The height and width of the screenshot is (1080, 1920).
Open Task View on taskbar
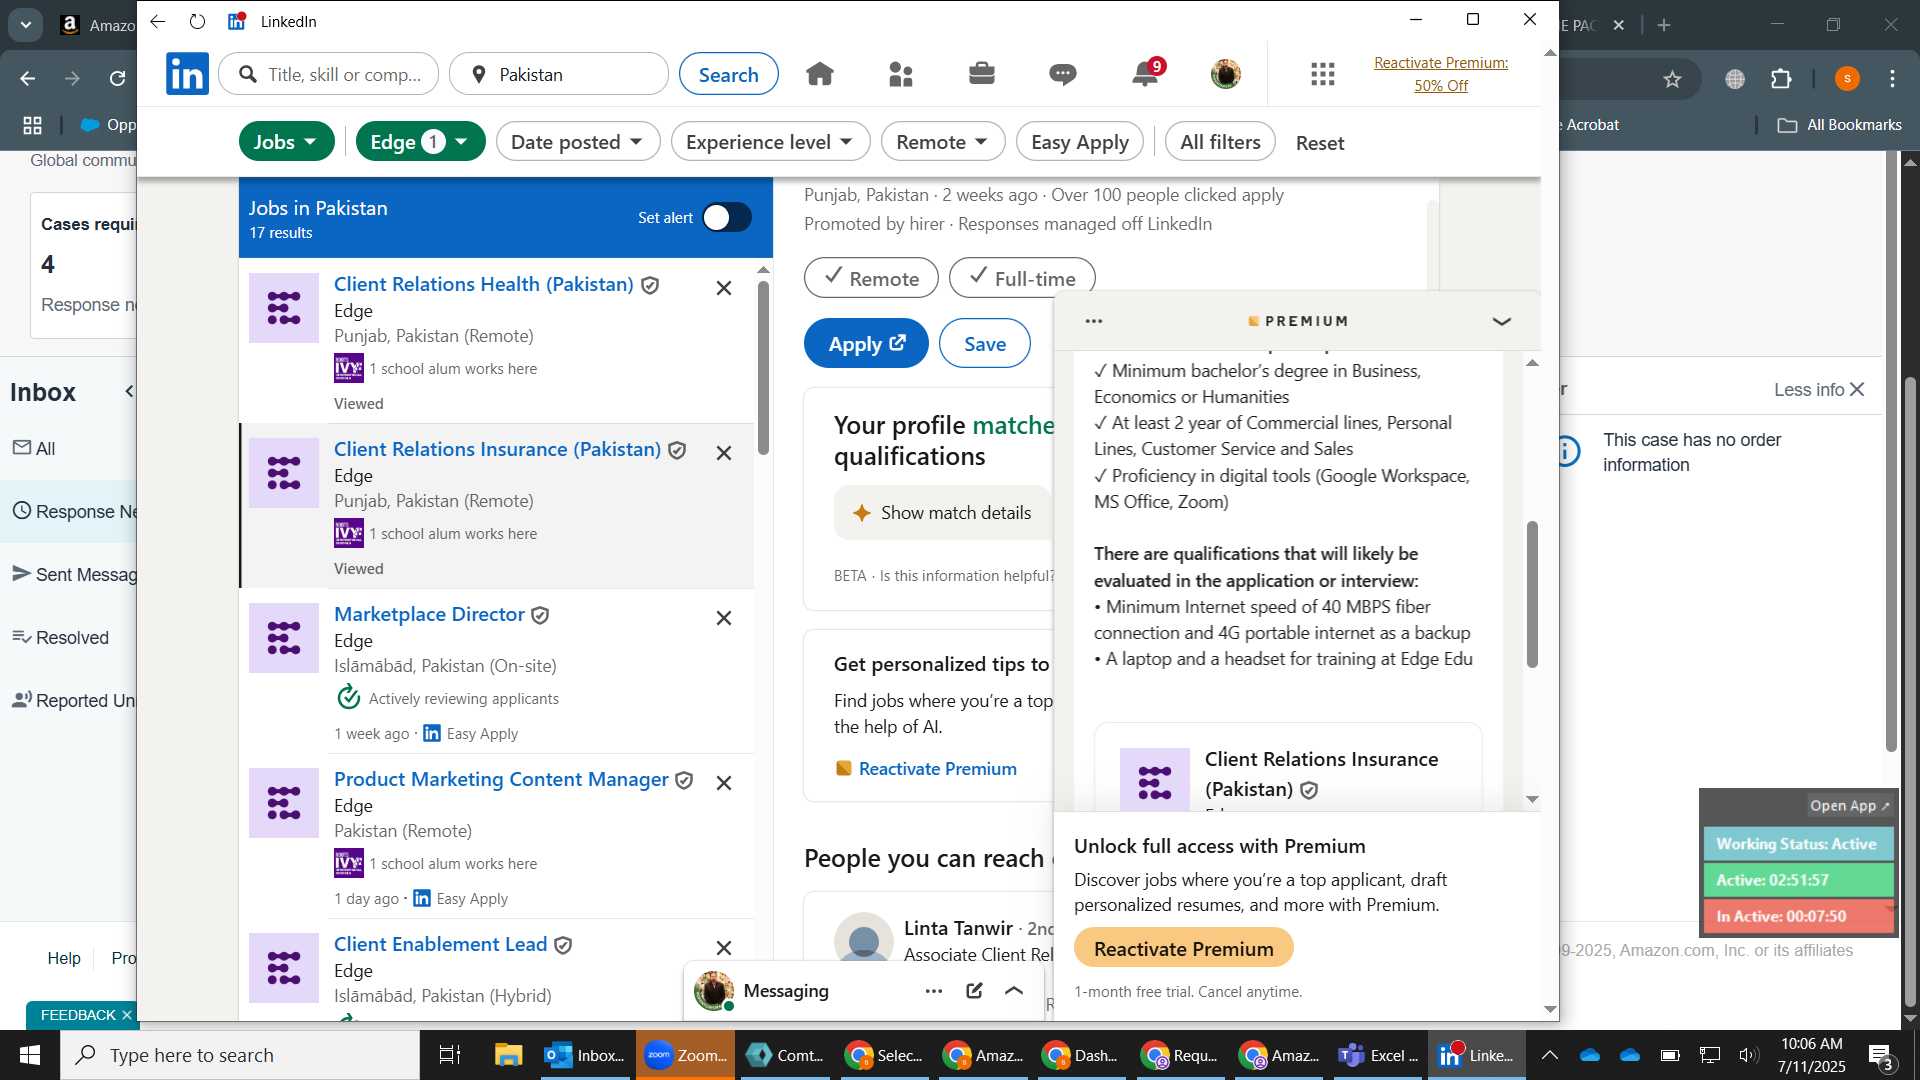[450, 1055]
